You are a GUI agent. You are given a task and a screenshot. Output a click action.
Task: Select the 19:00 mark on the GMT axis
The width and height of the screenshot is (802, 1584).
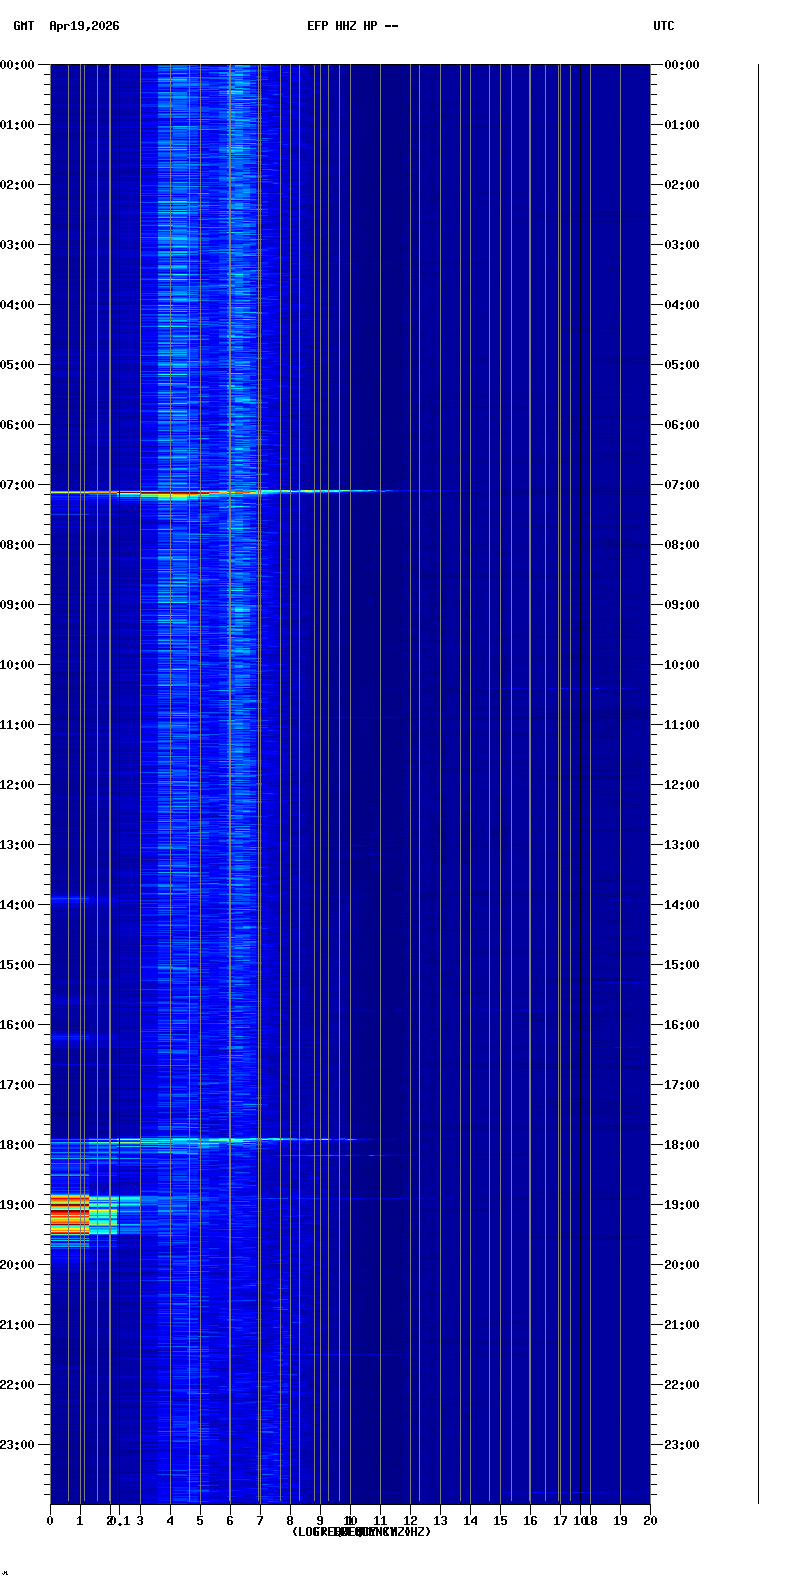17,1205
